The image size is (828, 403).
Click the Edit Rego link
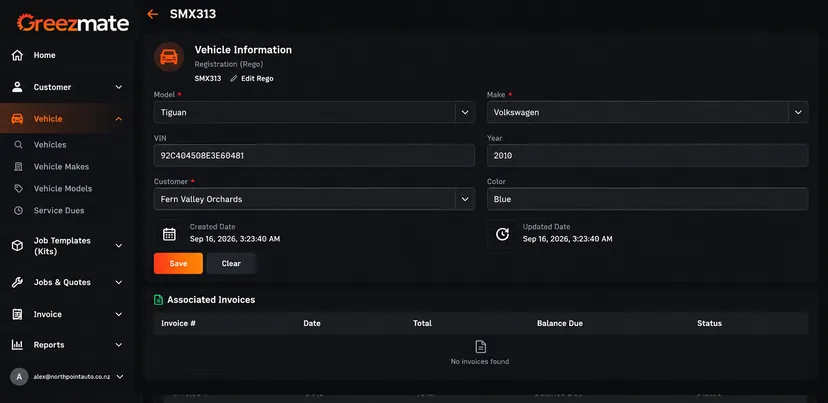point(257,78)
